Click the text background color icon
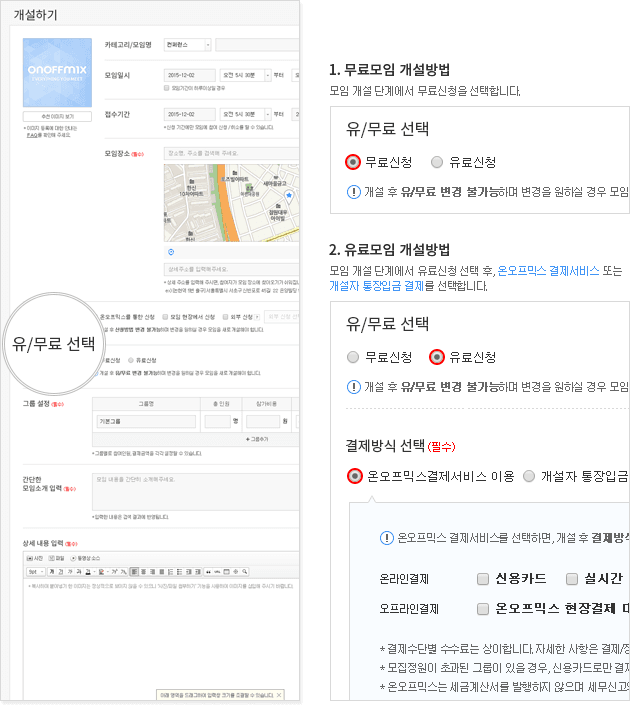 [102, 572]
